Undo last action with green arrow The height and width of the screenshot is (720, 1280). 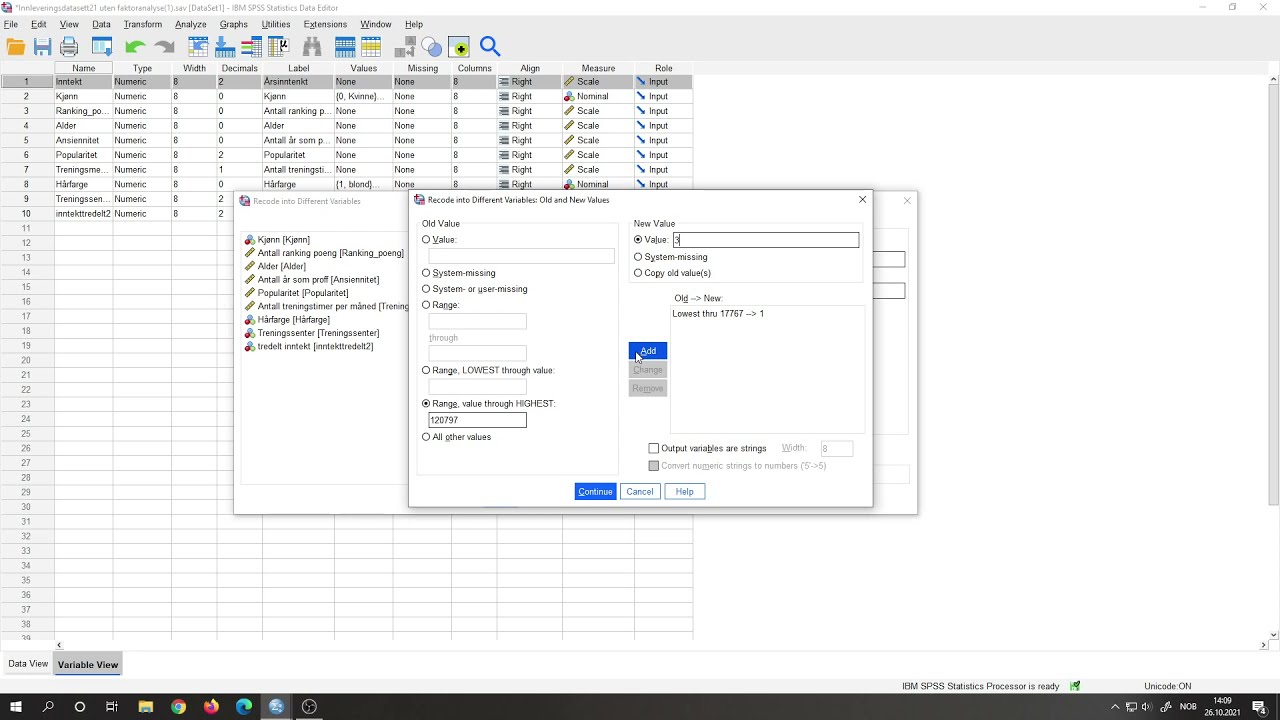135,47
